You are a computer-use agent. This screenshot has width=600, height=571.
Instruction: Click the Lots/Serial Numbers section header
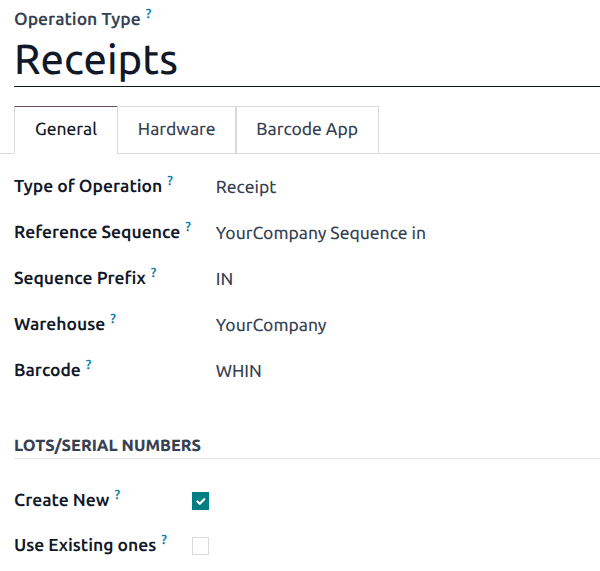click(107, 445)
